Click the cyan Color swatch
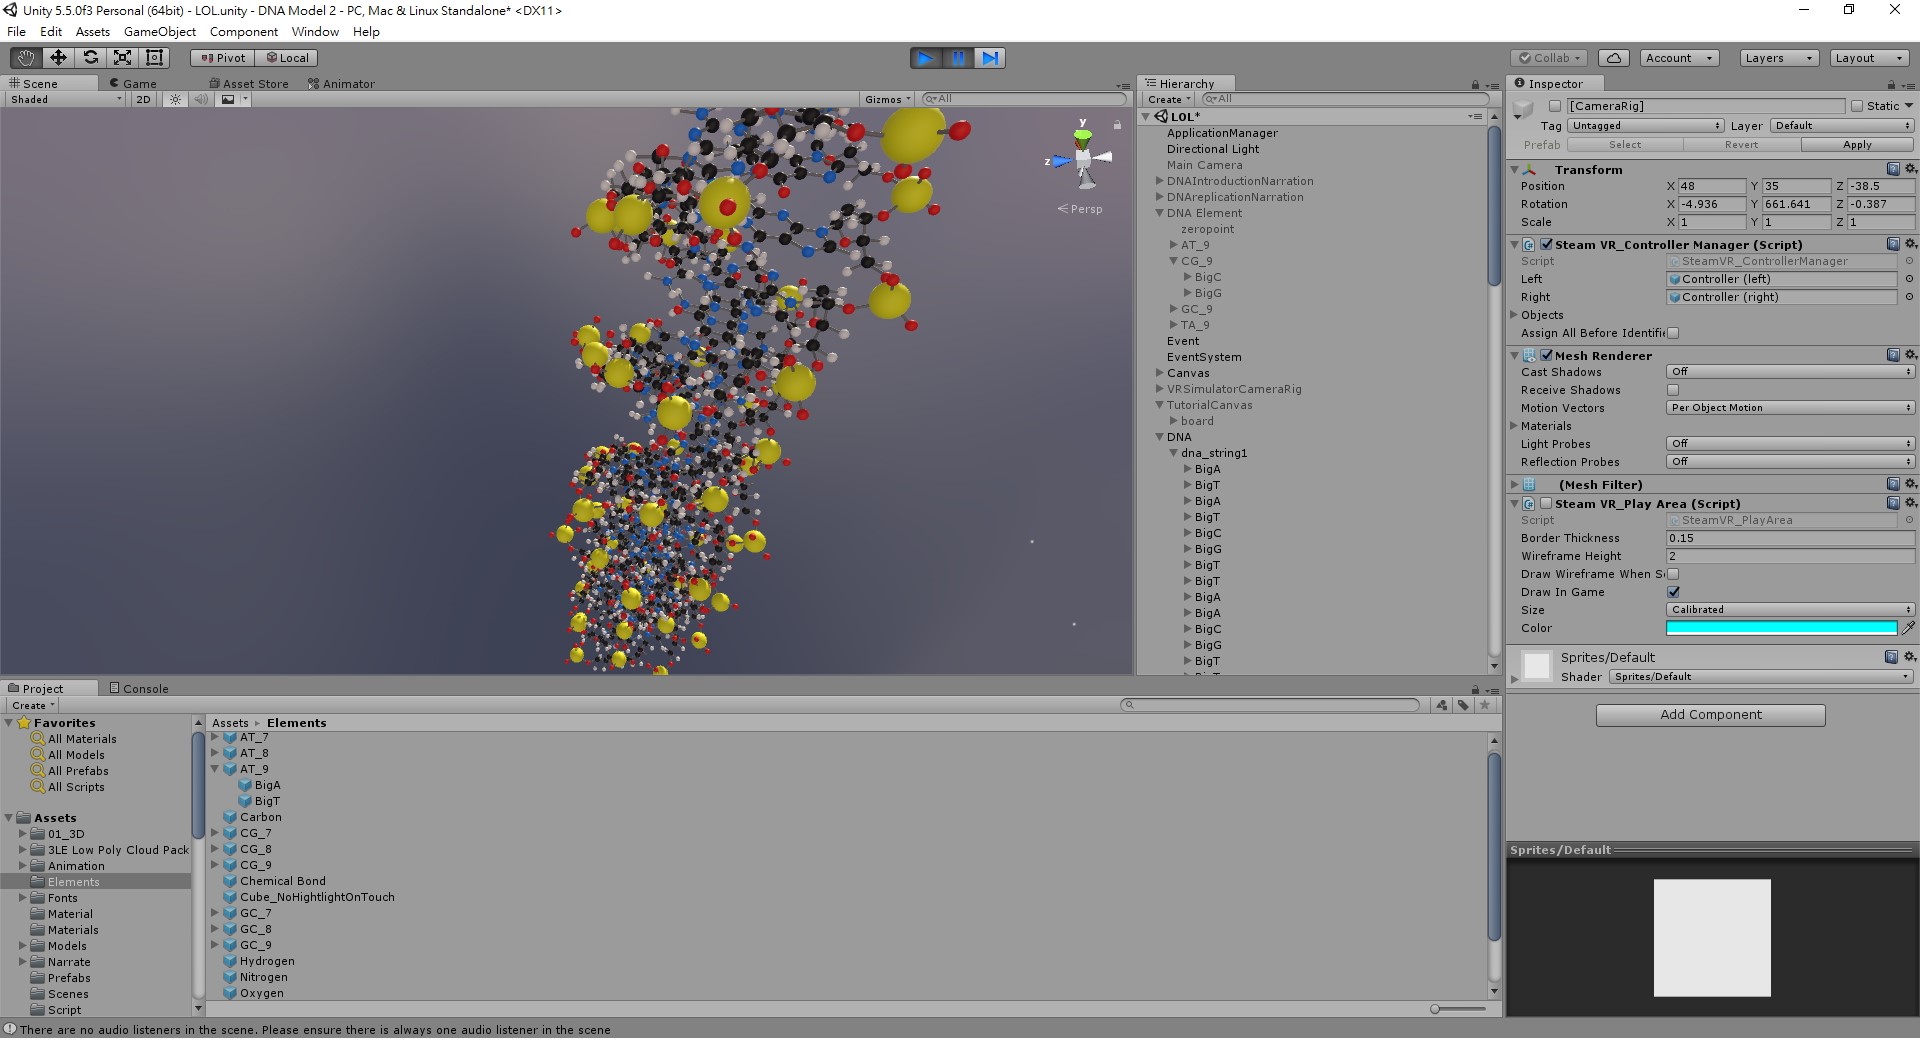 click(1780, 628)
